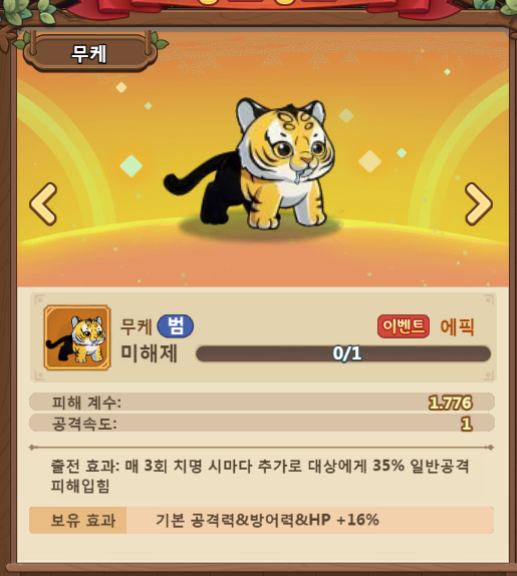Tap the 무케 name beside thumbnail
The height and width of the screenshot is (576, 517).
tap(136, 326)
